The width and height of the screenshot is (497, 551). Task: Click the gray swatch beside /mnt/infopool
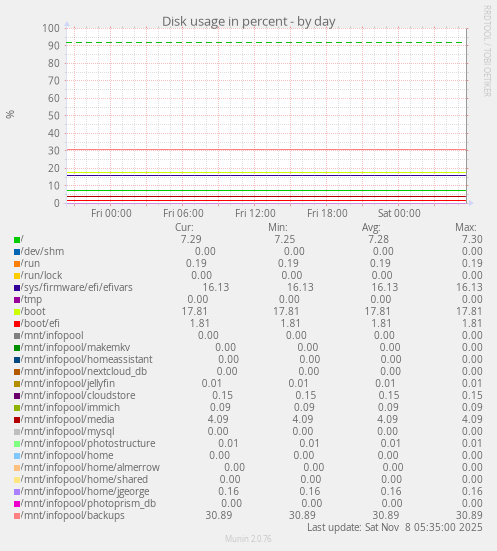tap(17, 336)
